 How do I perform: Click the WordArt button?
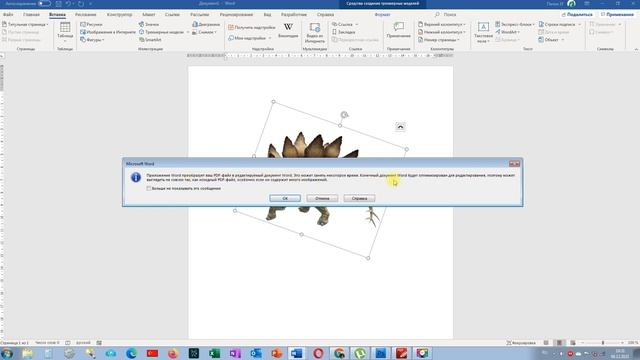[x=508, y=32]
